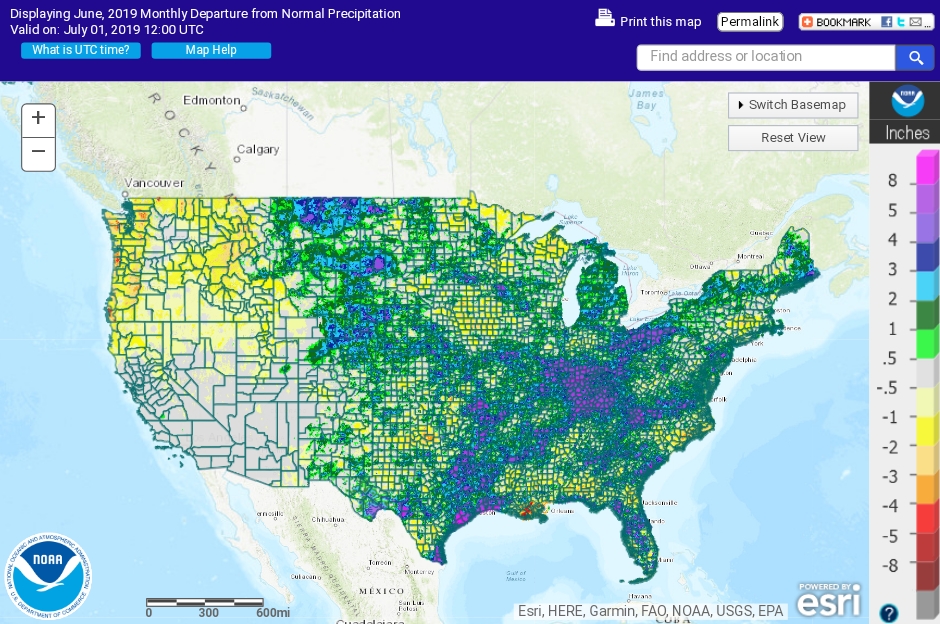
Task: Expand the Switch Basemap panel
Action: 792,105
